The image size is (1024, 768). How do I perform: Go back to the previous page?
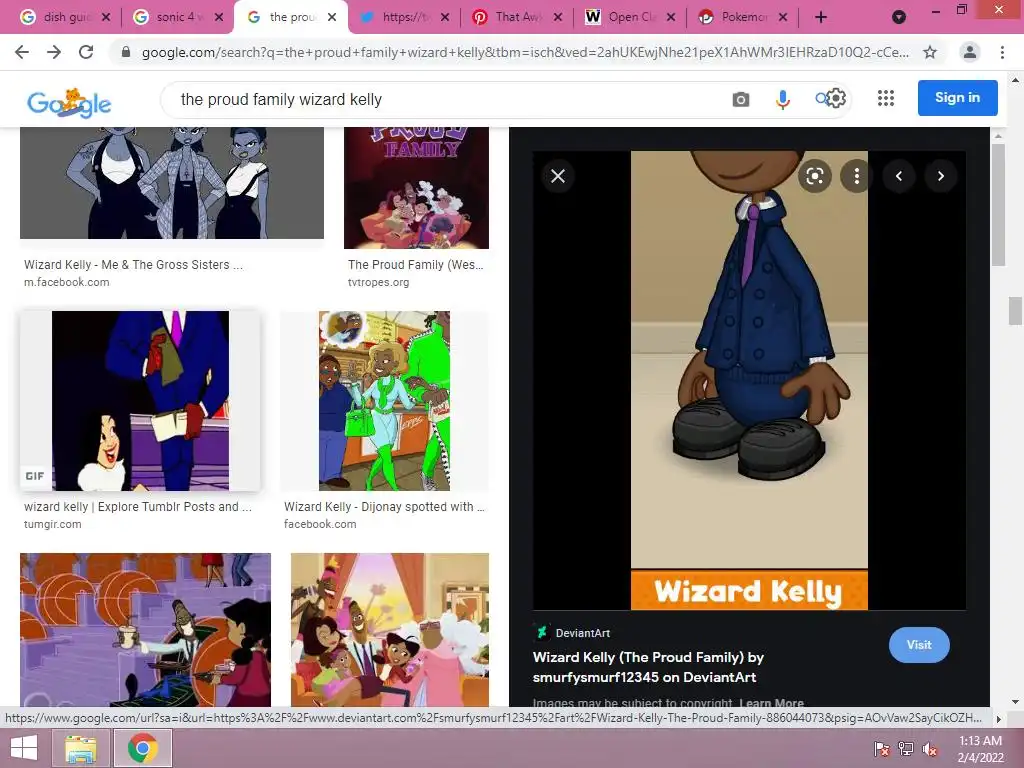(x=22, y=52)
